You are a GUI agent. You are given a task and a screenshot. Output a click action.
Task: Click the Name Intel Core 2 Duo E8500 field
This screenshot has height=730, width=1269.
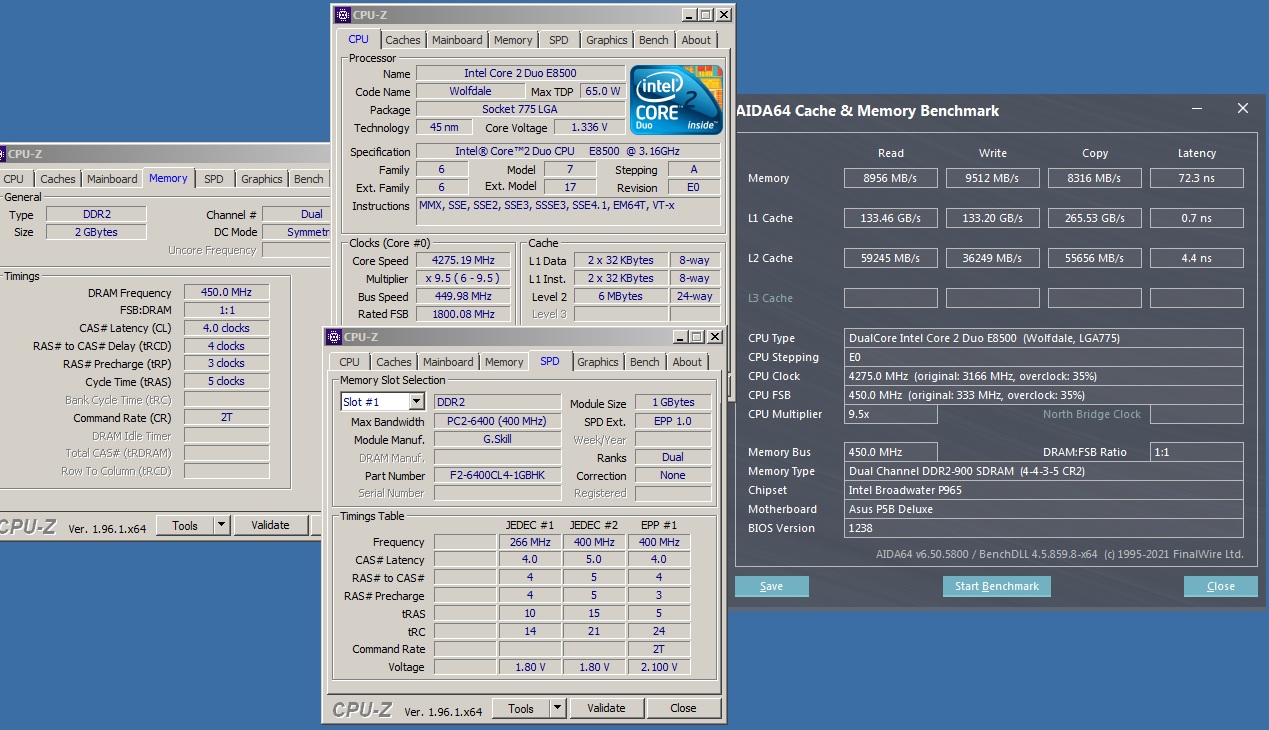click(x=520, y=73)
